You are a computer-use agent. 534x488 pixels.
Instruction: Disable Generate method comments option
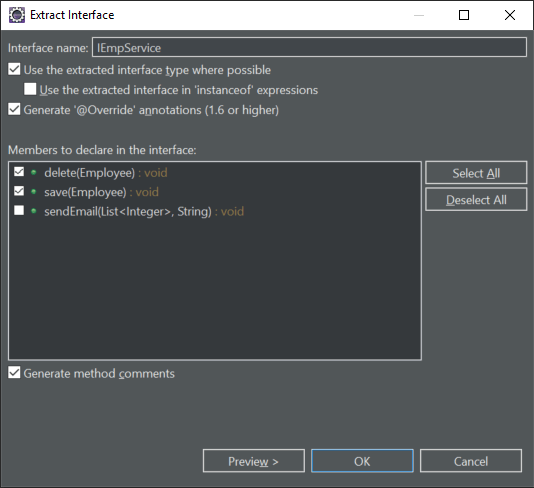(14, 373)
